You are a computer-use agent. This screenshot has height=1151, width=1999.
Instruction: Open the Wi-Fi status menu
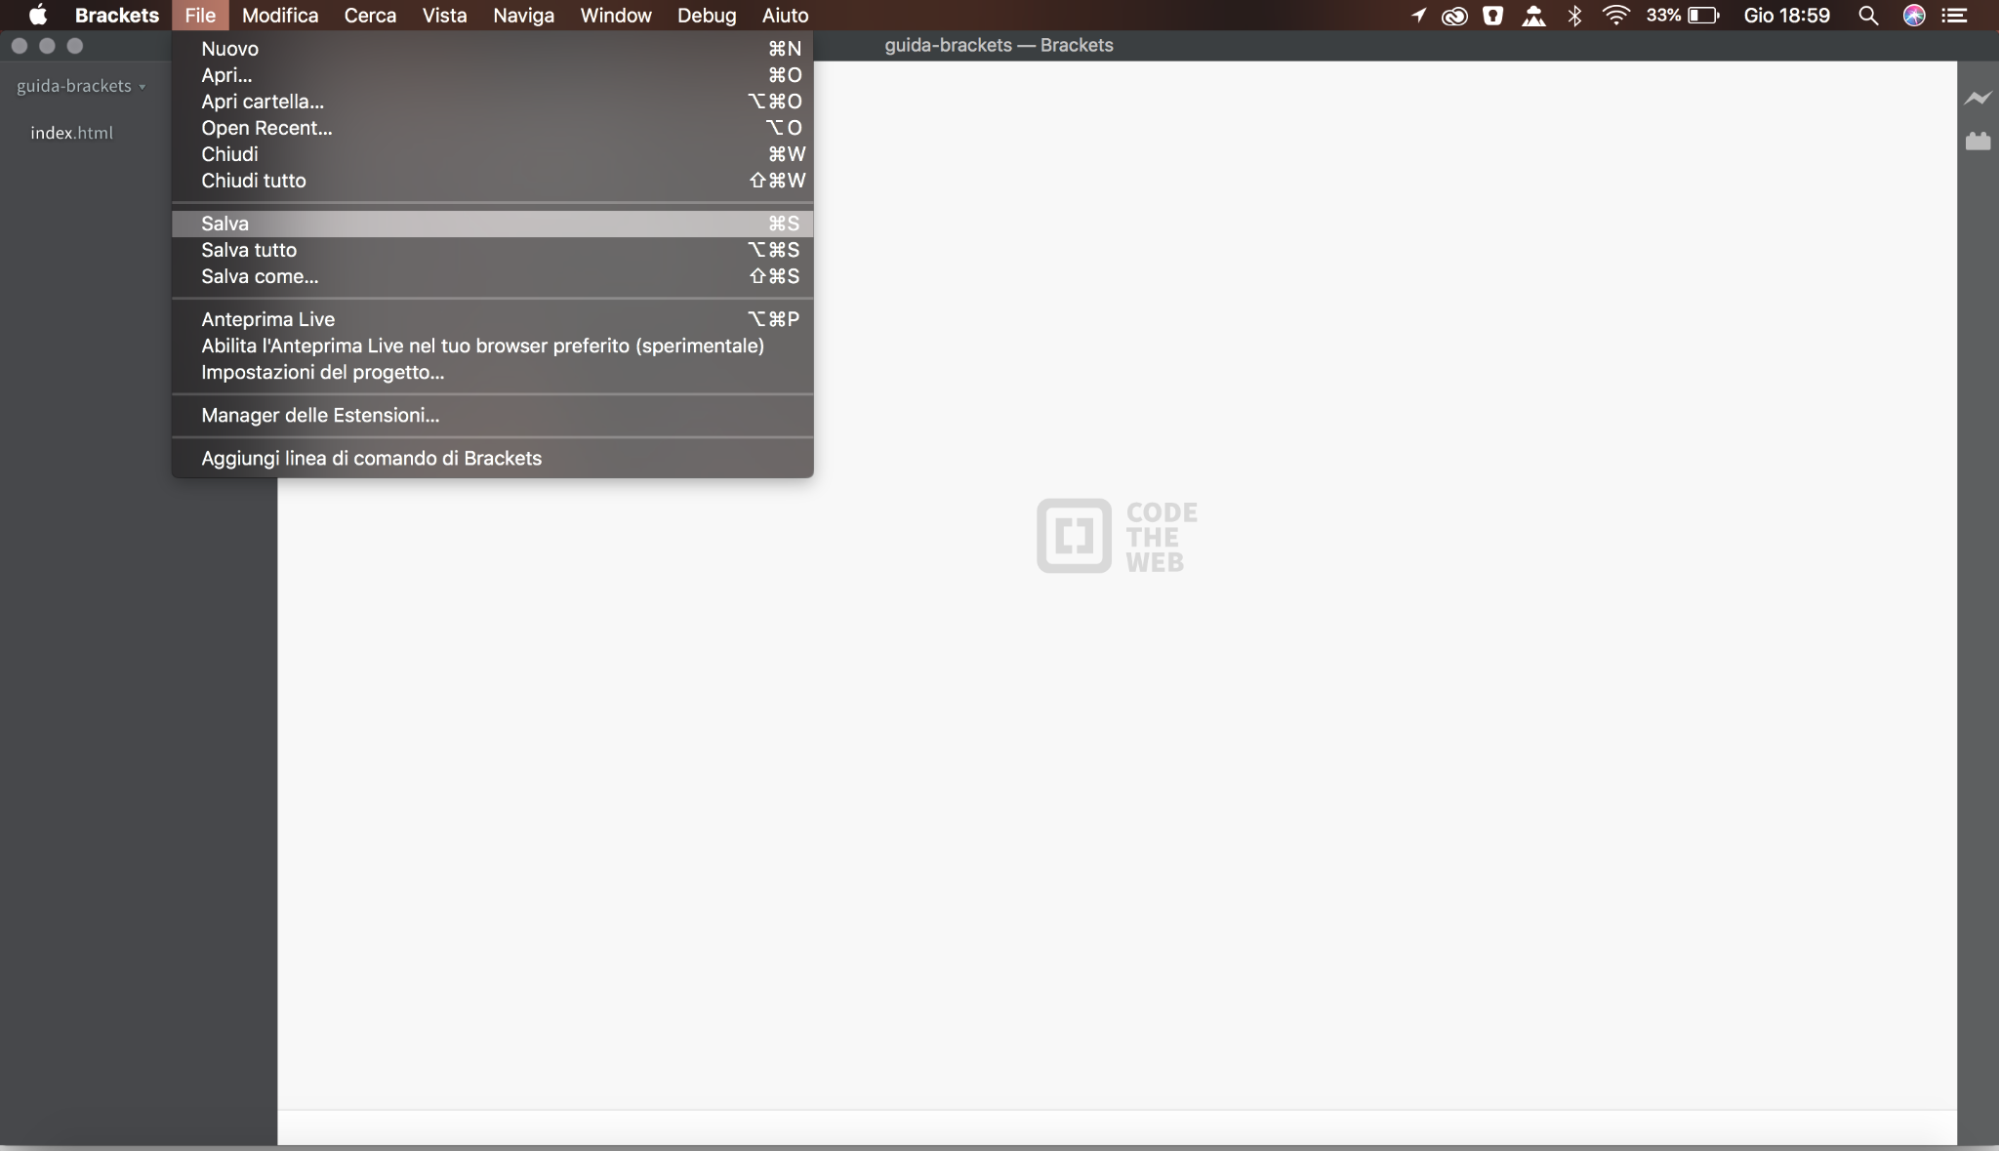[x=1615, y=15]
